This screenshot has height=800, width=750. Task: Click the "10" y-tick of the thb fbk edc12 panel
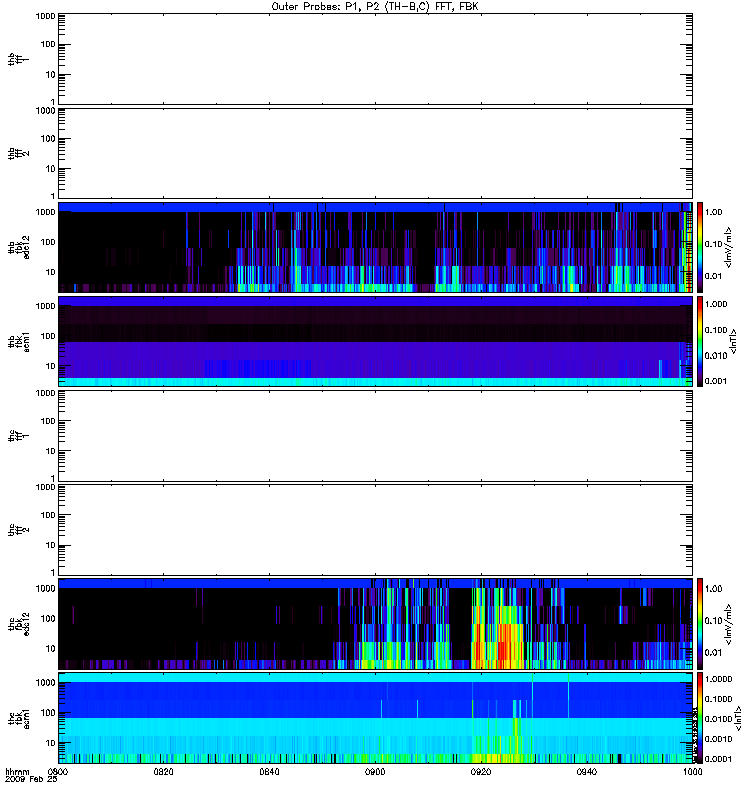tap(51, 272)
